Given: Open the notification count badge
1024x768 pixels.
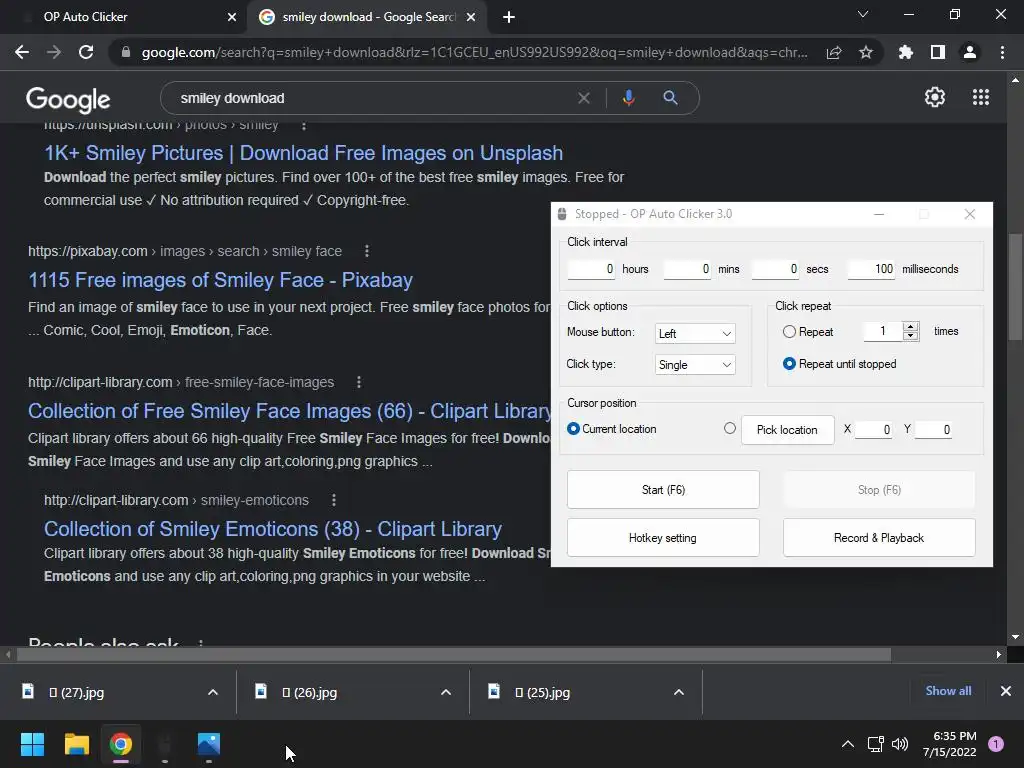Looking at the screenshot, I should click(x=996, y=744).
